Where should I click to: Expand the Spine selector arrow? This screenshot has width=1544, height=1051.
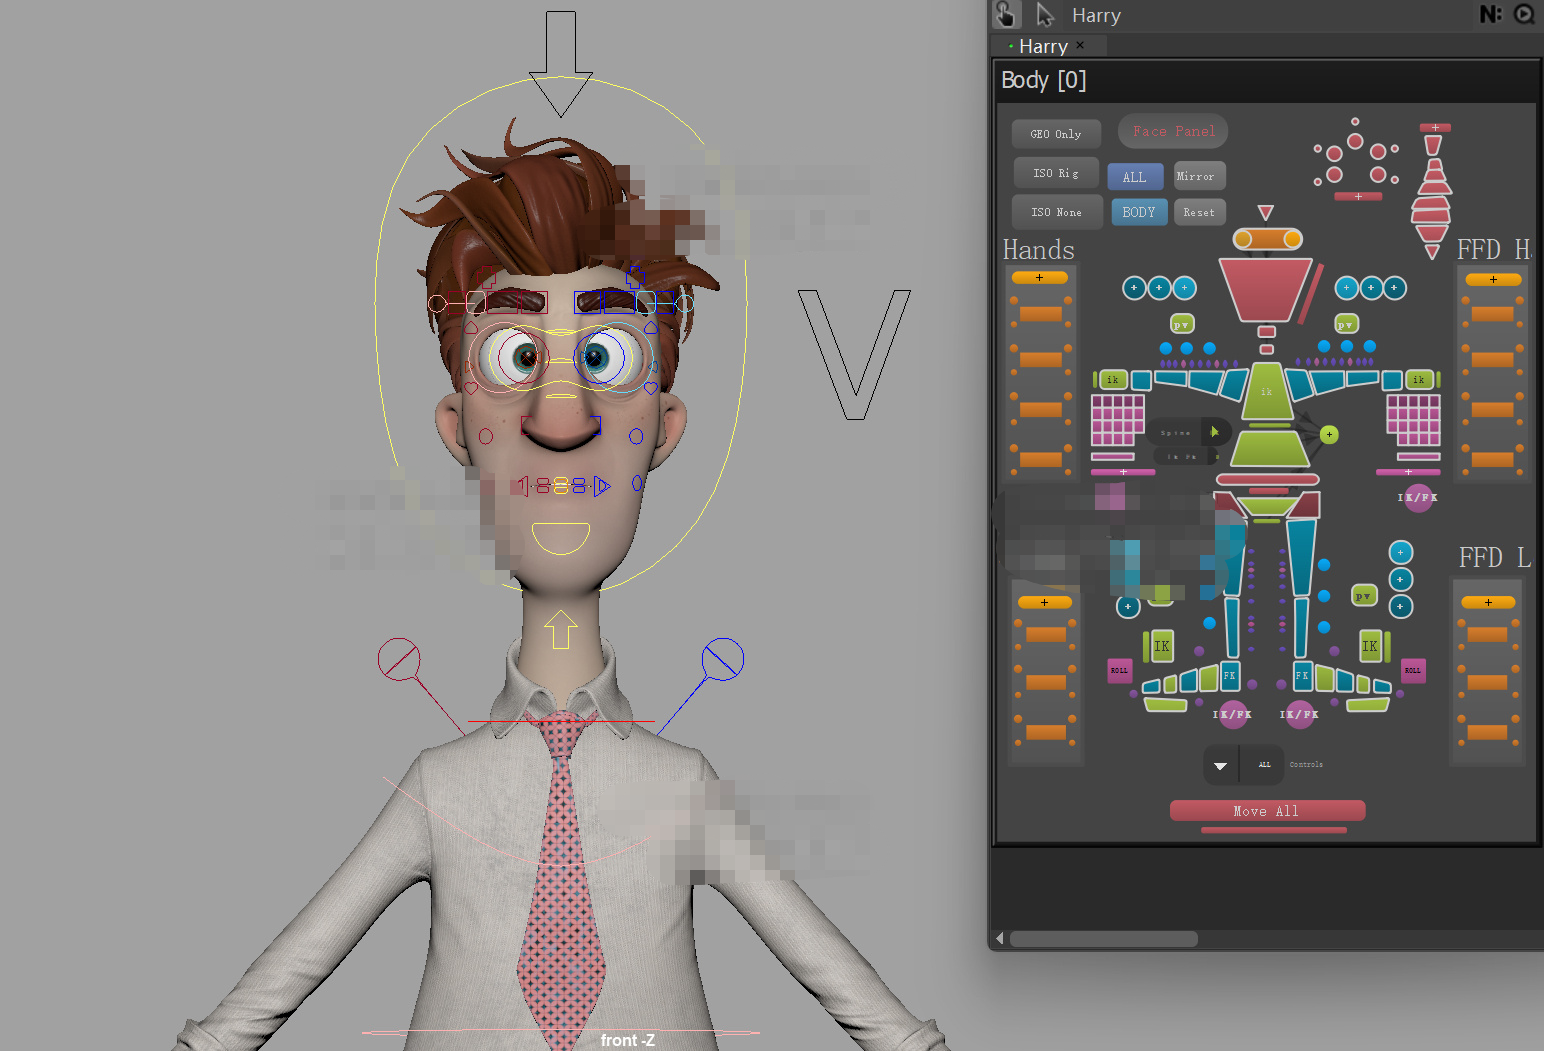(1215, 432)
